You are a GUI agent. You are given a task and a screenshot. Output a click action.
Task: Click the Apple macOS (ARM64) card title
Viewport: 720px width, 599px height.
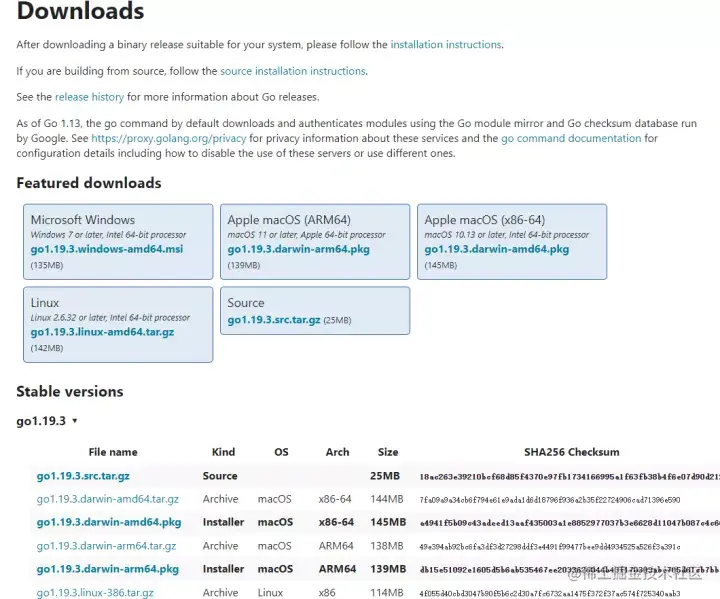[289, 220]
